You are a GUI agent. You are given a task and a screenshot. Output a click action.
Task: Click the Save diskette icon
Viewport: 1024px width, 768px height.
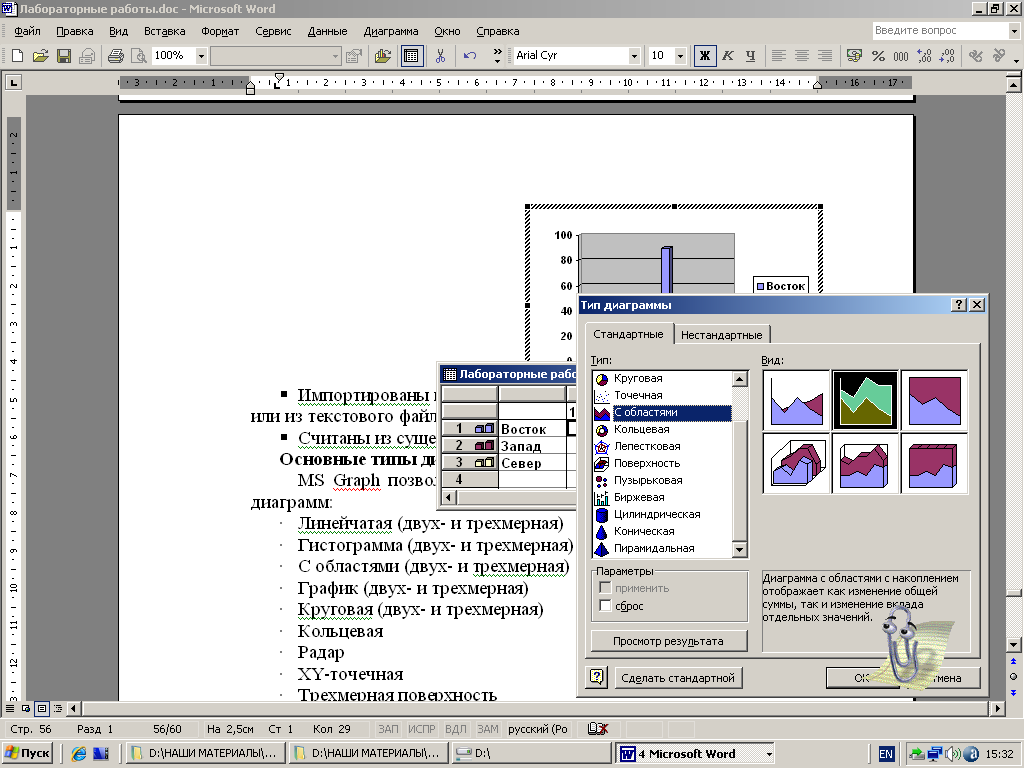(63, 56)
